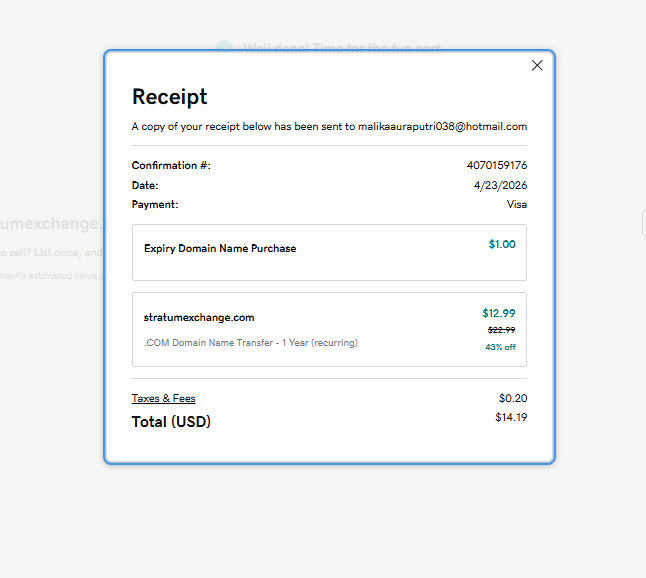Click the 43% off discount label
Image resolution: width=646 pixels, height=578 pixels.
[x=500, y=347]
